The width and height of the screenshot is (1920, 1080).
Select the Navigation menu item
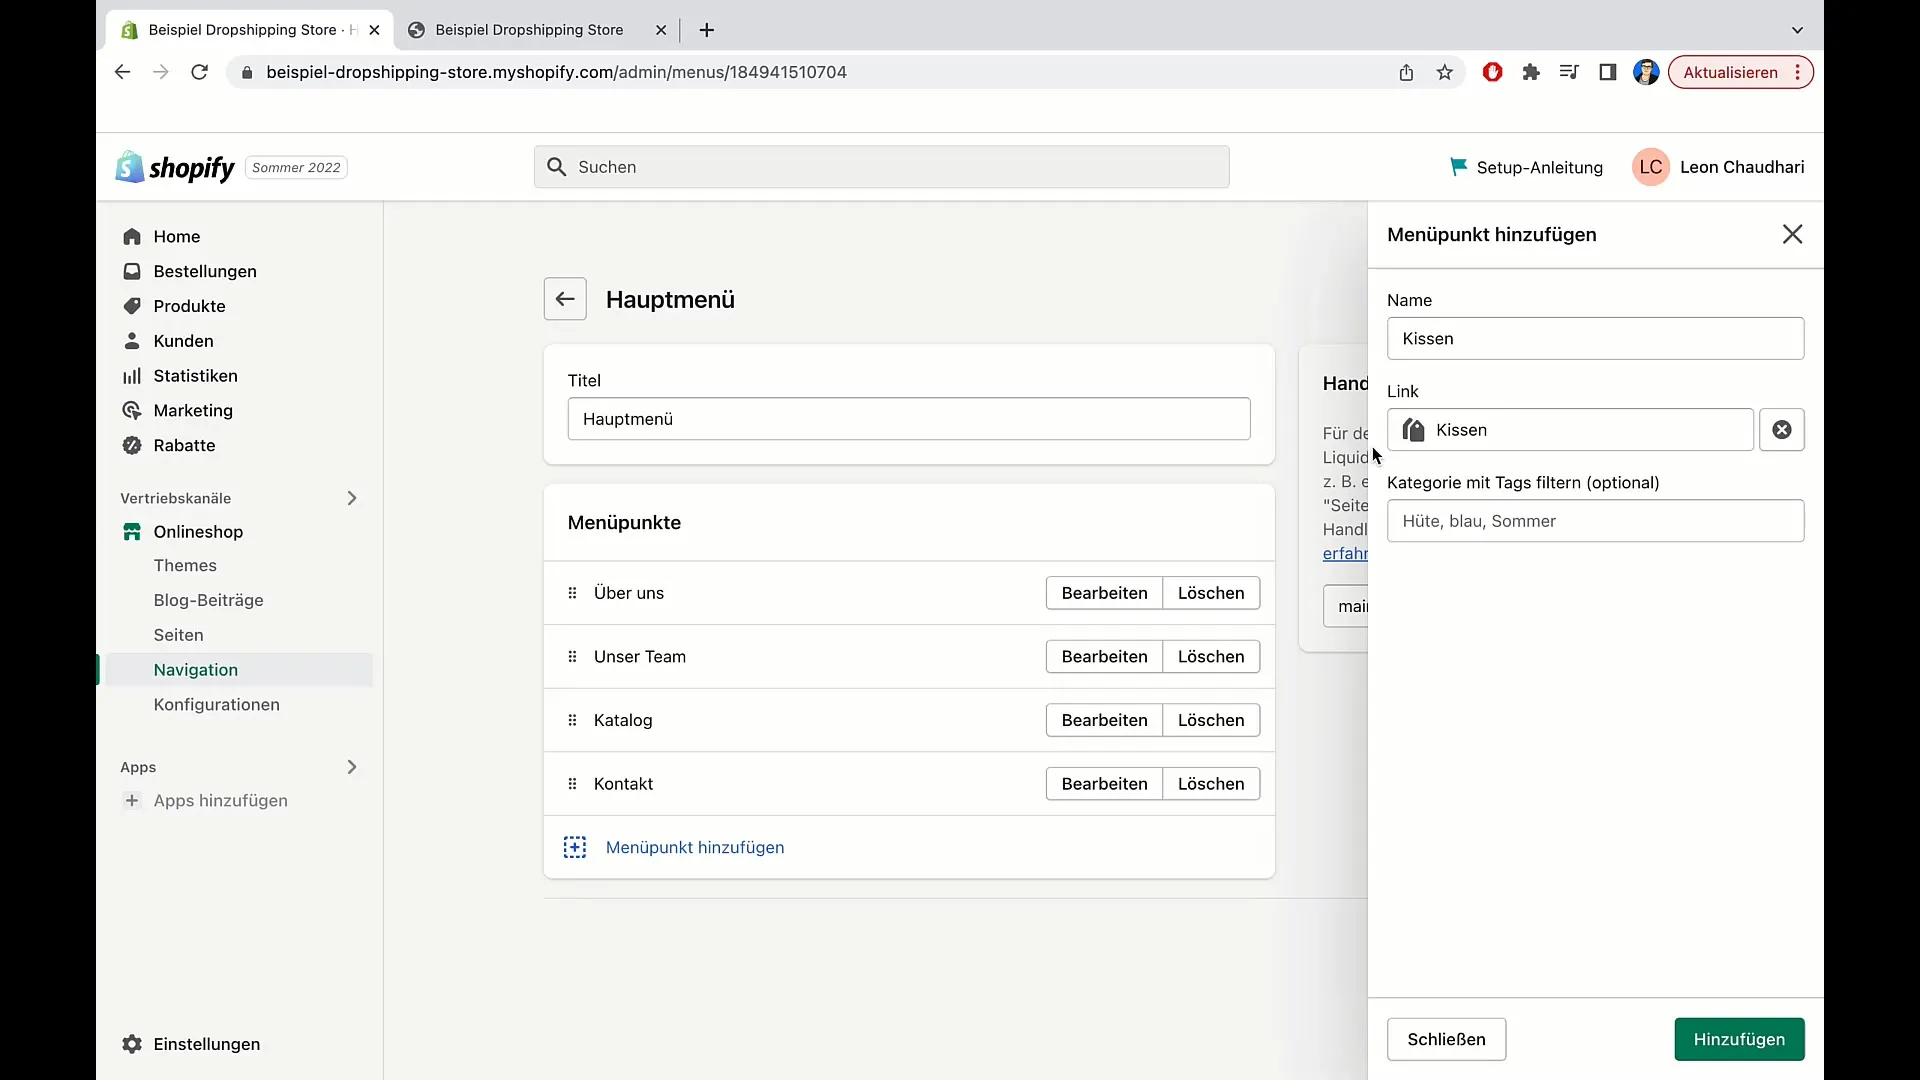(x=195, y=669)
